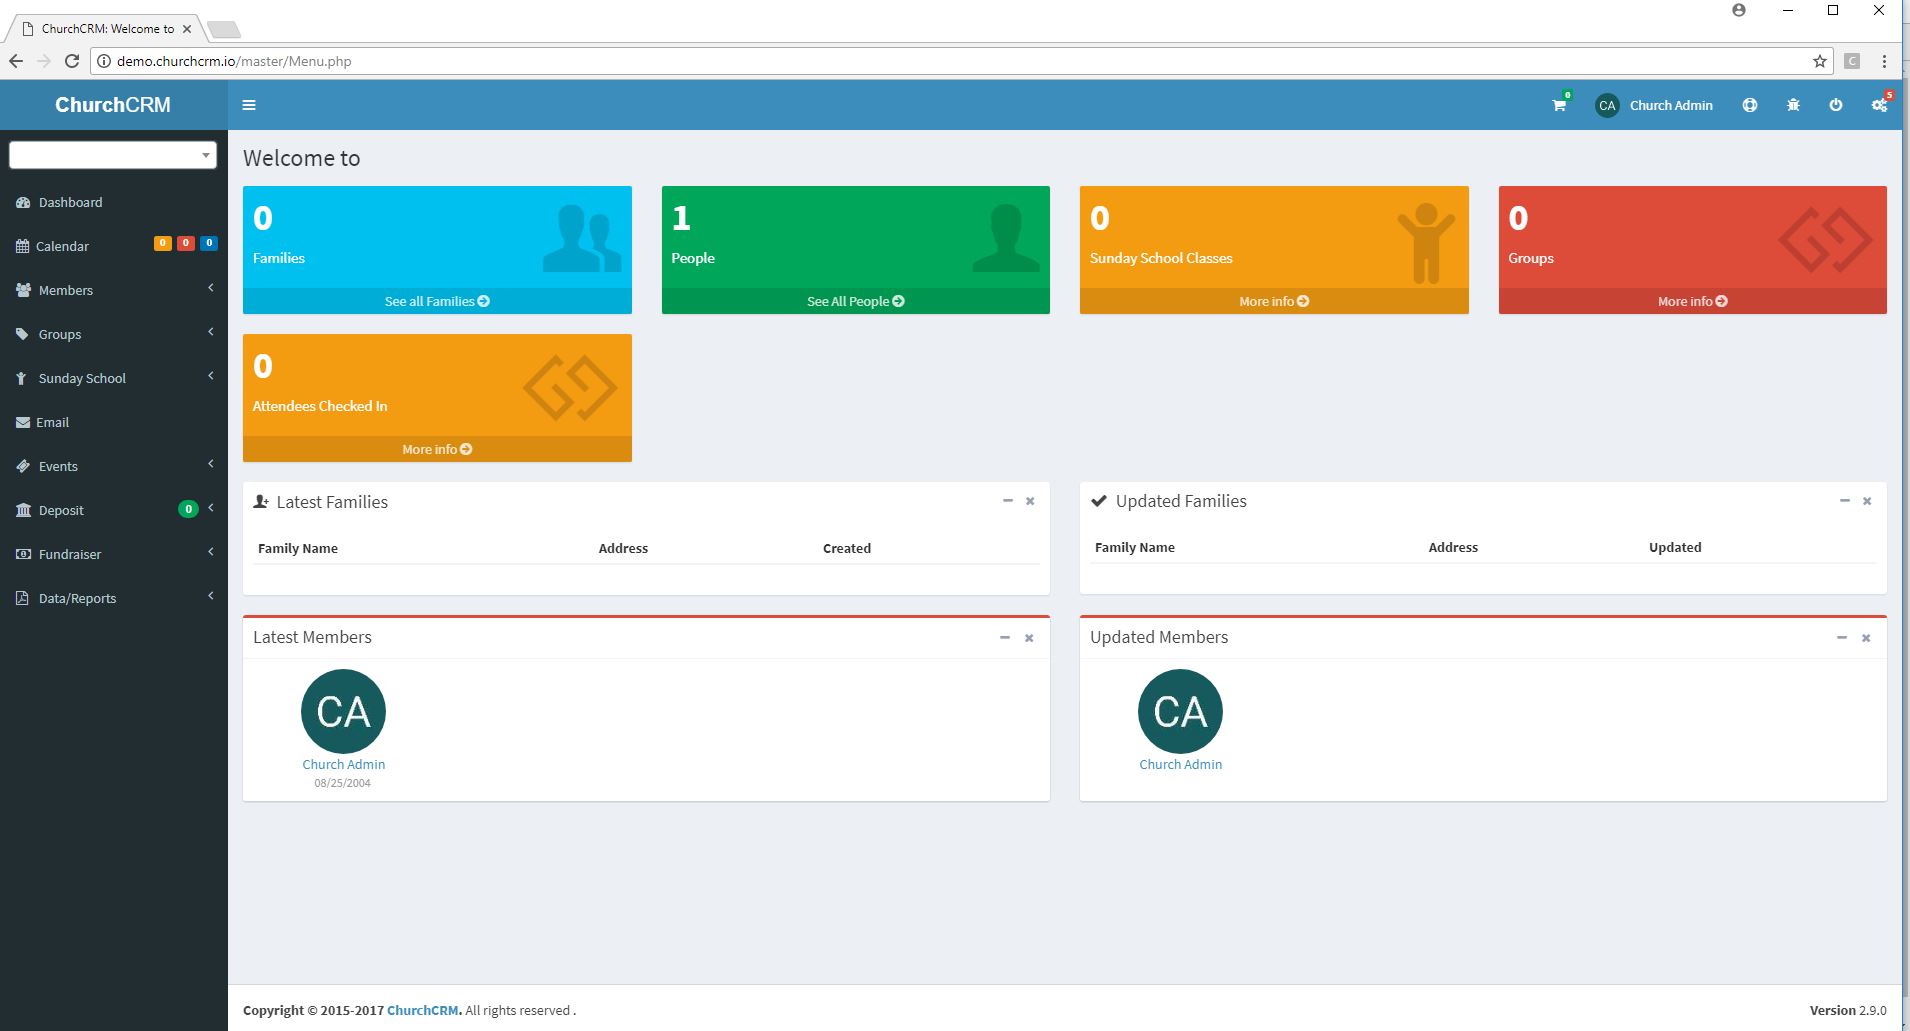Click the Sunday School Classes child icon
1910x1031 pixels.
(x=1426, y=243)
